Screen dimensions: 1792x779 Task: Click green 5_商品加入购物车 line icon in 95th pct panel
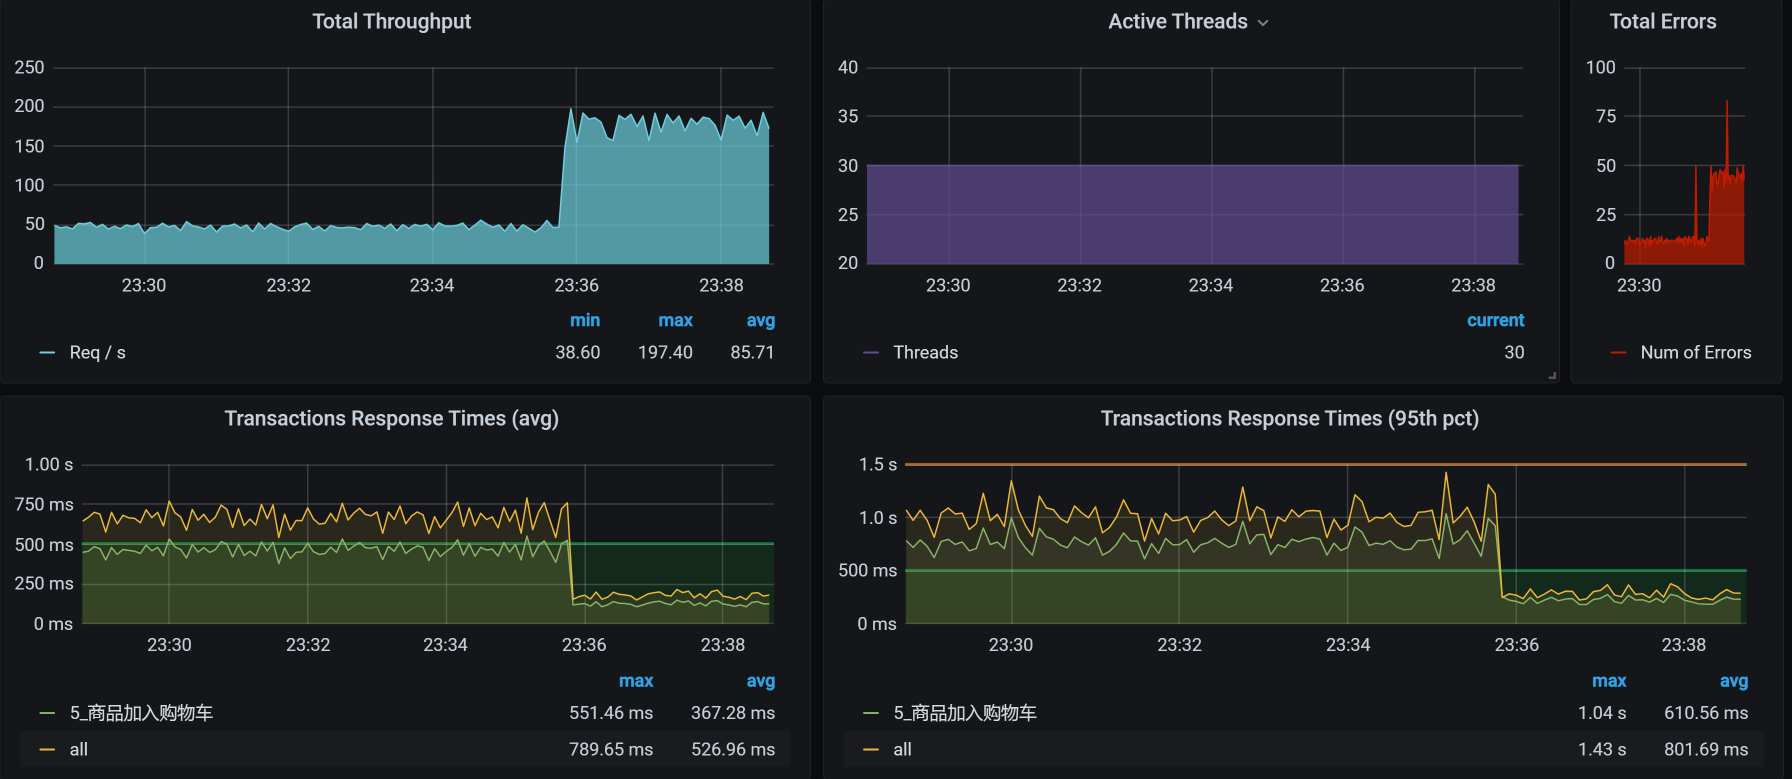871,714
